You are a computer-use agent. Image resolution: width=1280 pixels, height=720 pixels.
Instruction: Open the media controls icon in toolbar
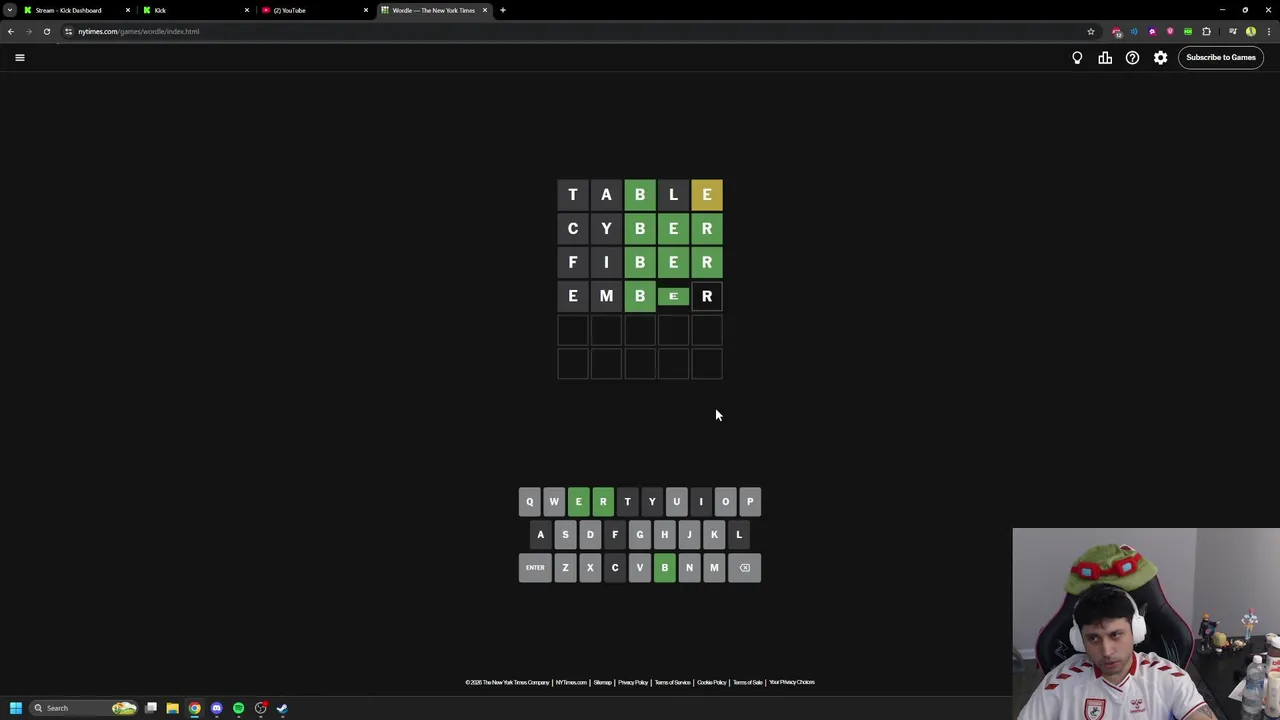click(x=1232, y=31)
